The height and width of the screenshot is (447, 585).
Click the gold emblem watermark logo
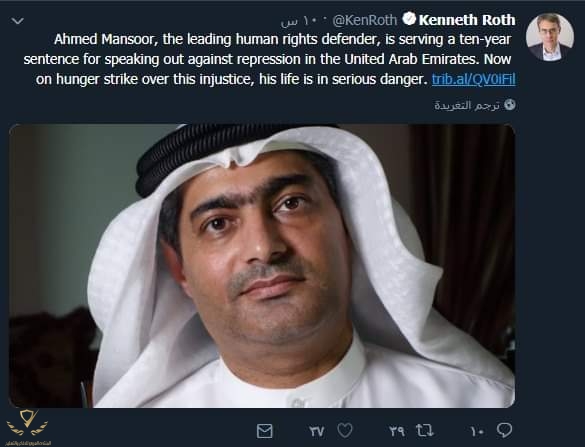point(27,423)
